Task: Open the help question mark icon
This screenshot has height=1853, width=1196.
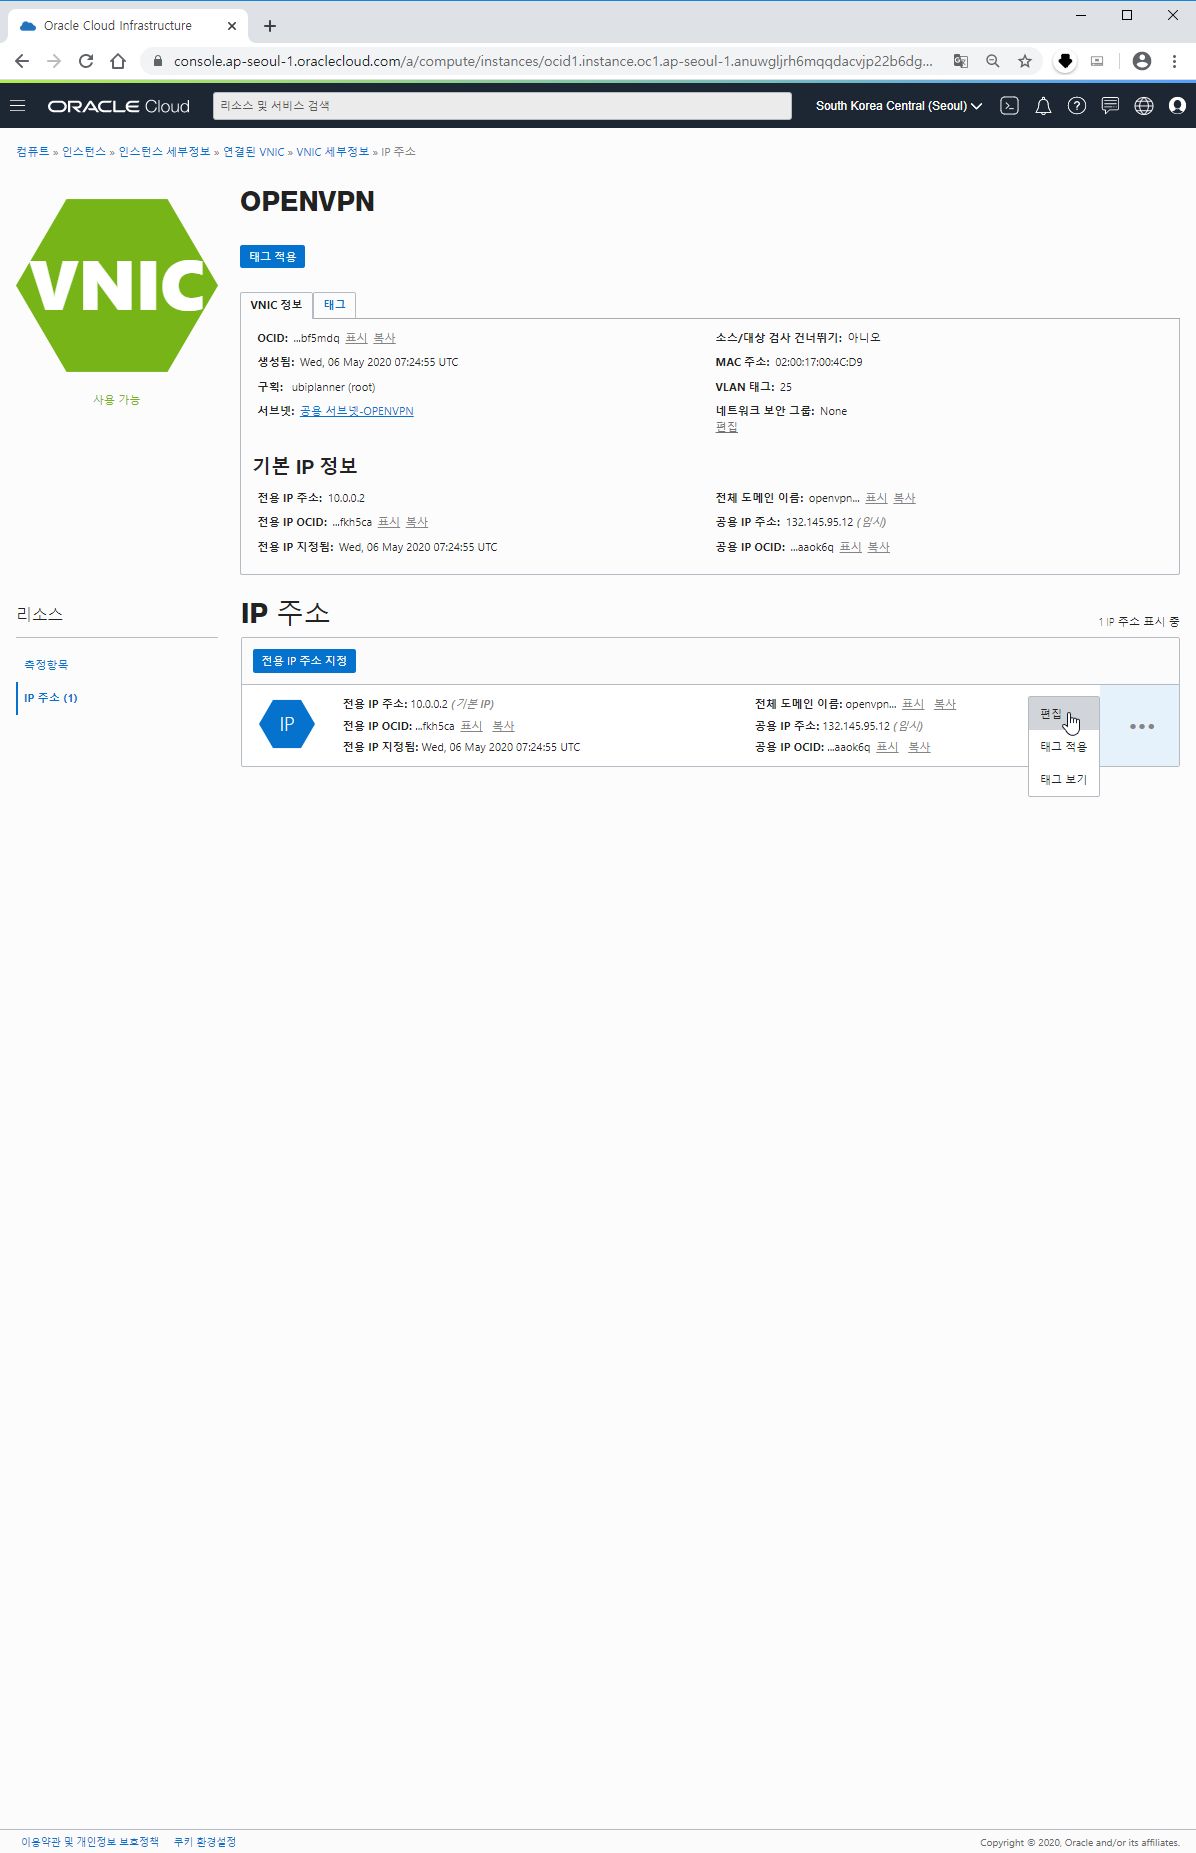Action: click(x=1077, y=105)
